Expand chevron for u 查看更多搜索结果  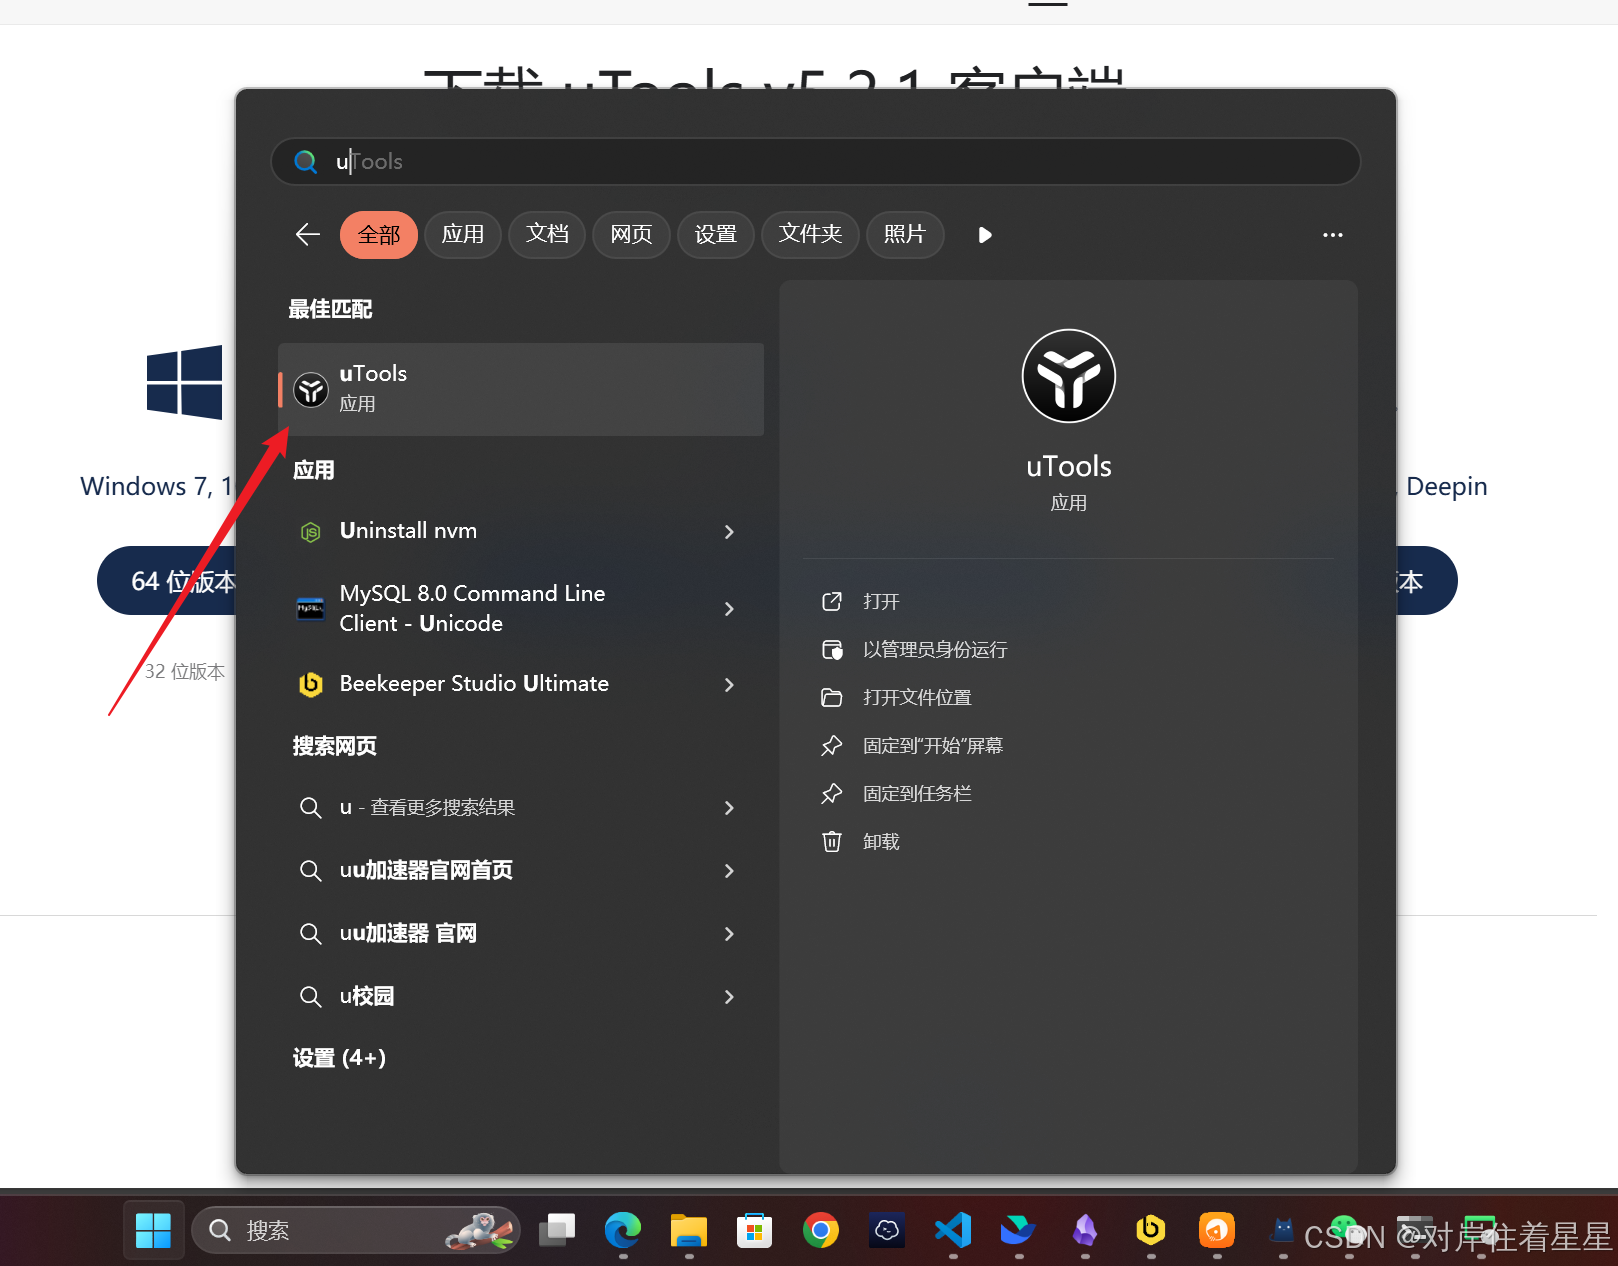(x=729, y=808)
